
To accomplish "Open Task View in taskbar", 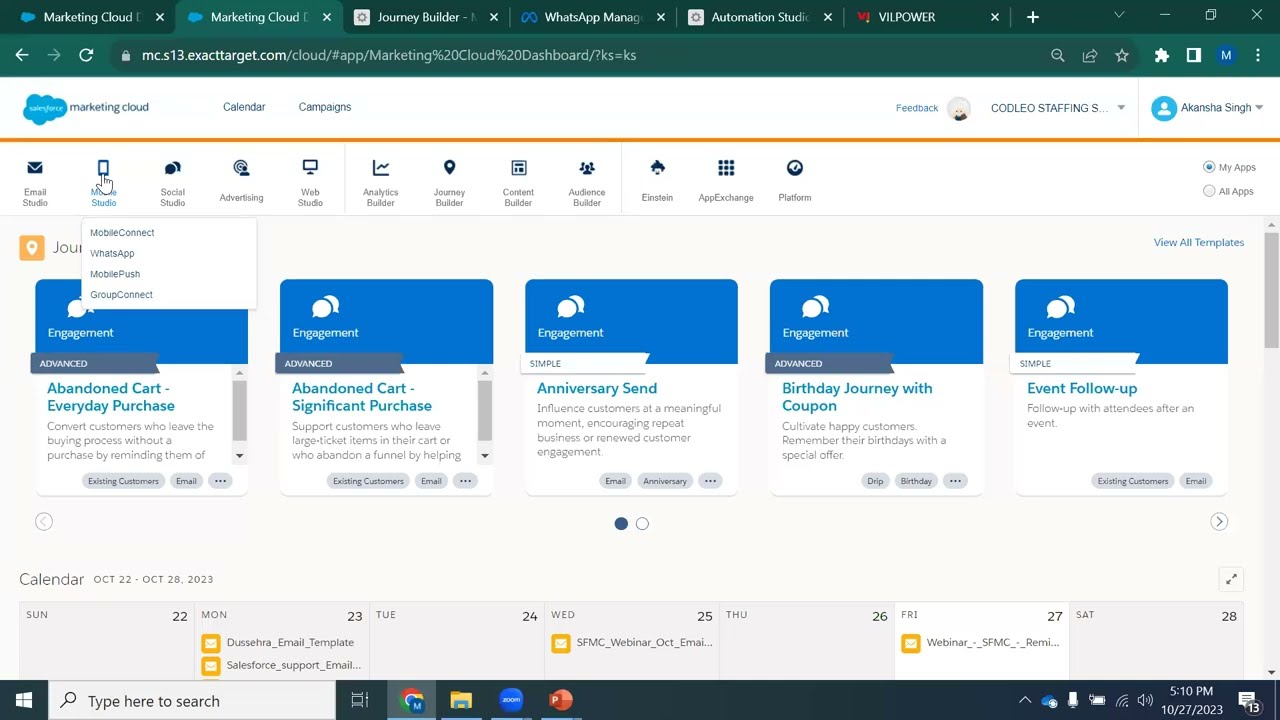I will pyautogui.click(x=360, y=700).
